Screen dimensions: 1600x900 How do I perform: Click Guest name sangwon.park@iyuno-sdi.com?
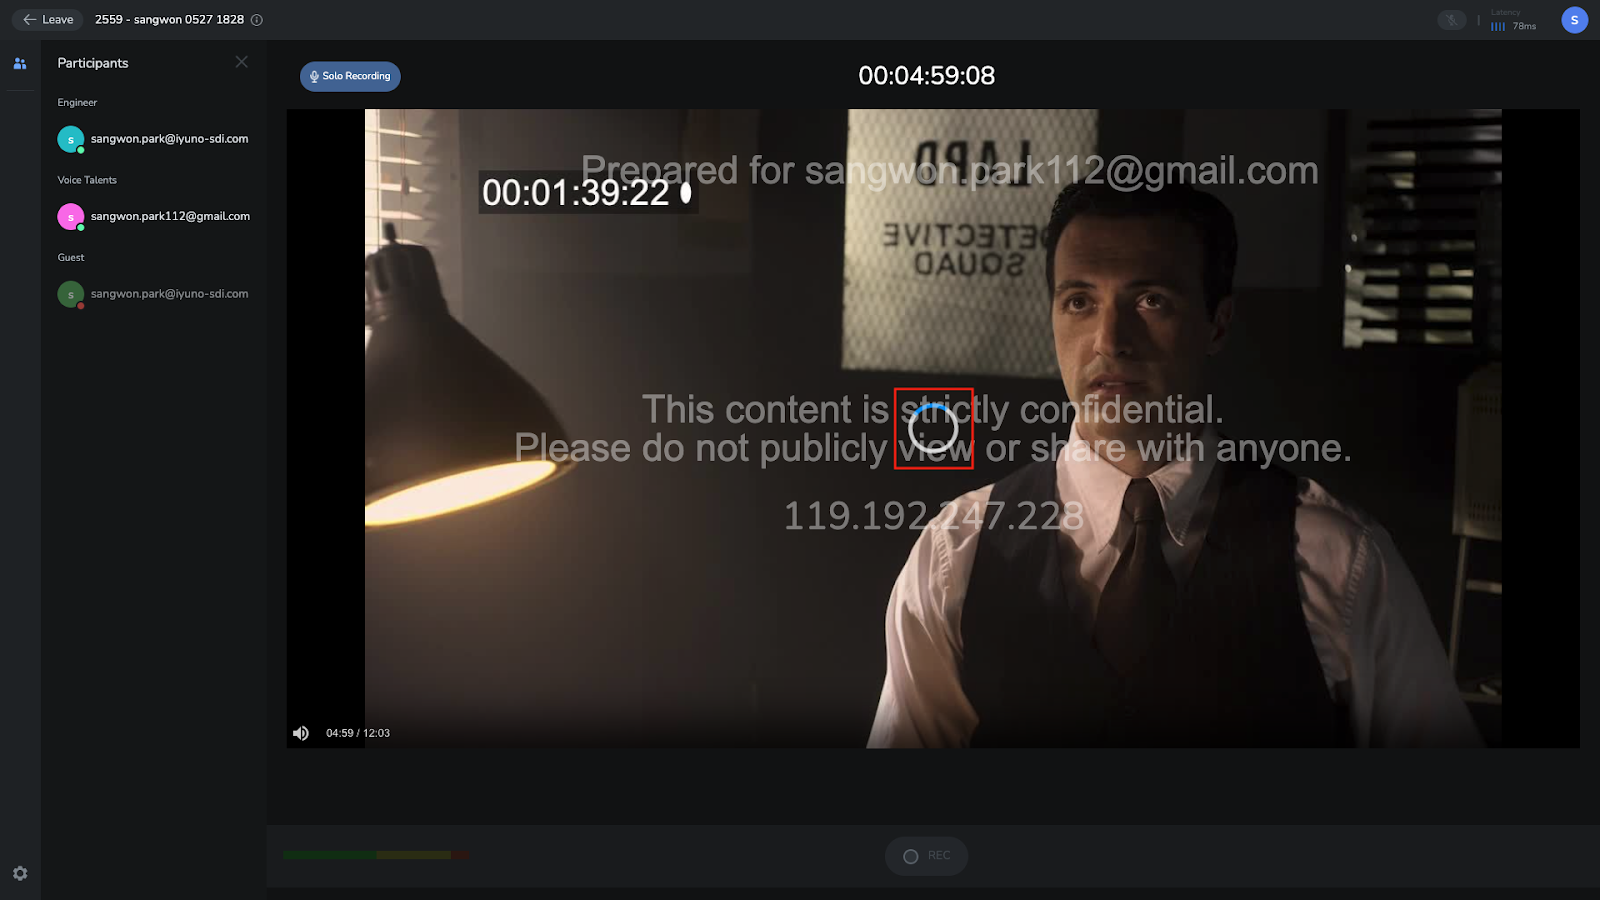point(170,294)
